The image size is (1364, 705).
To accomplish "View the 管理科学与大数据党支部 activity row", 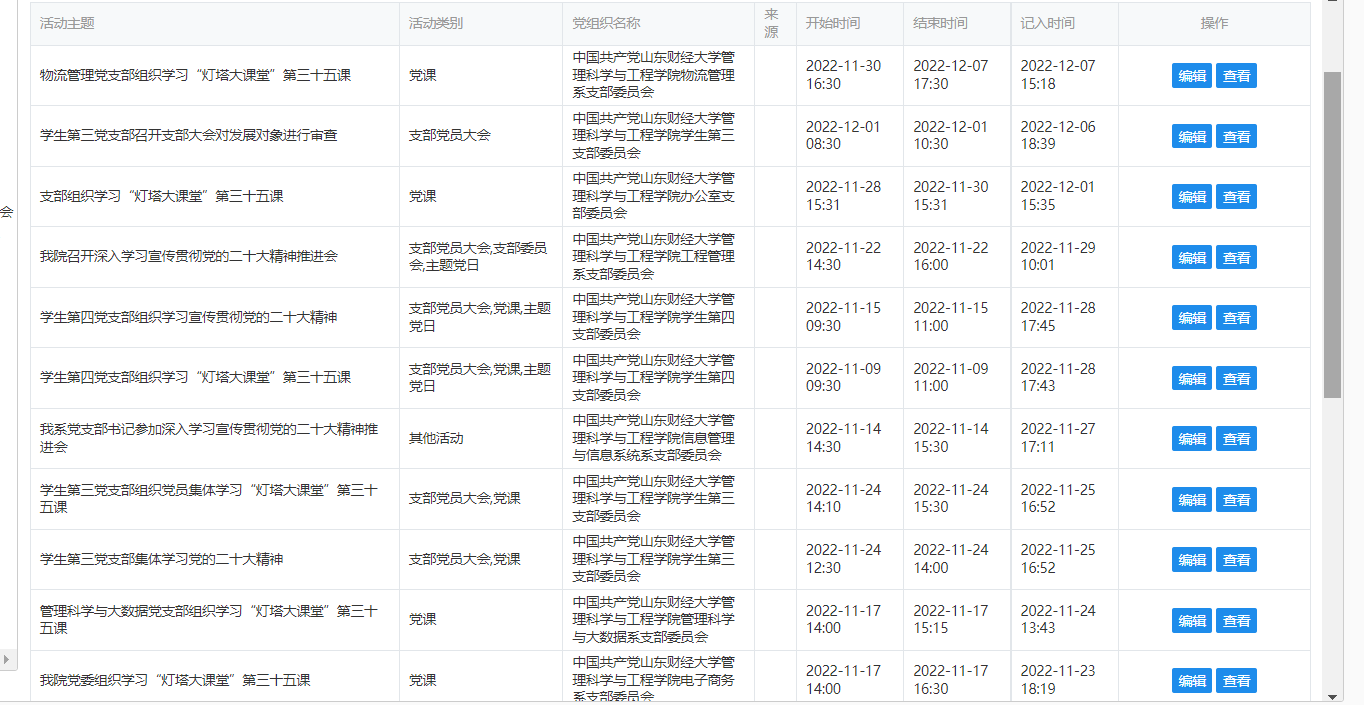I will (1236, 620).
